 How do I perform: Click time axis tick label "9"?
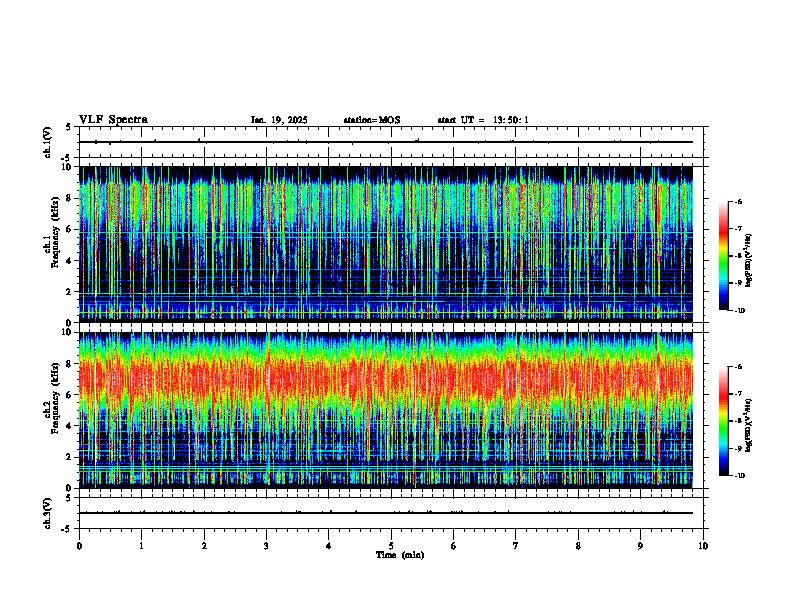click(x=640, y=546)
